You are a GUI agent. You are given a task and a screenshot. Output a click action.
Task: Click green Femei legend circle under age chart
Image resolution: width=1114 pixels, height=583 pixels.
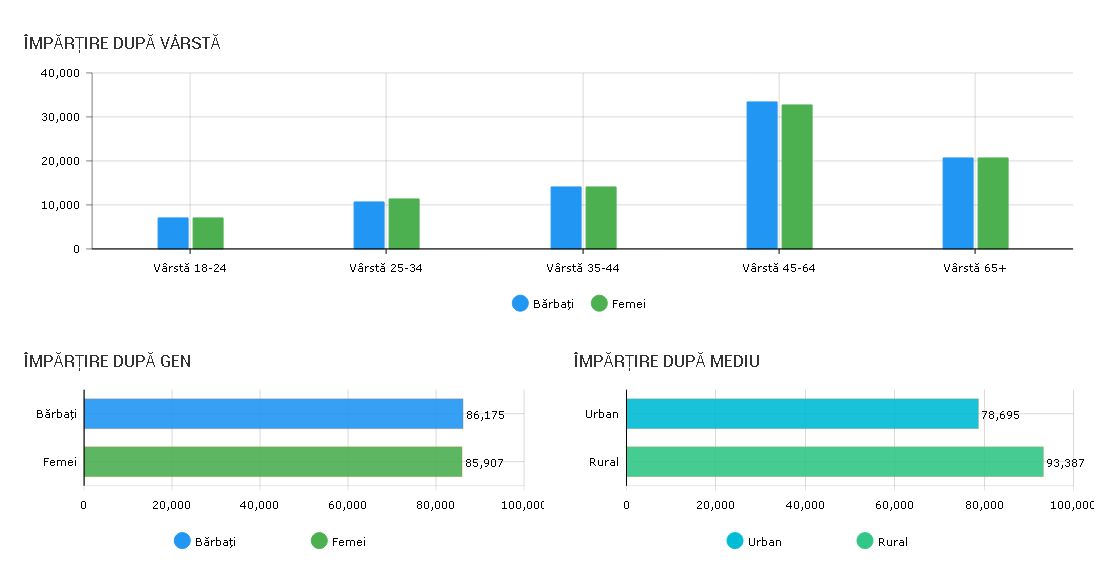pos(599,303)
